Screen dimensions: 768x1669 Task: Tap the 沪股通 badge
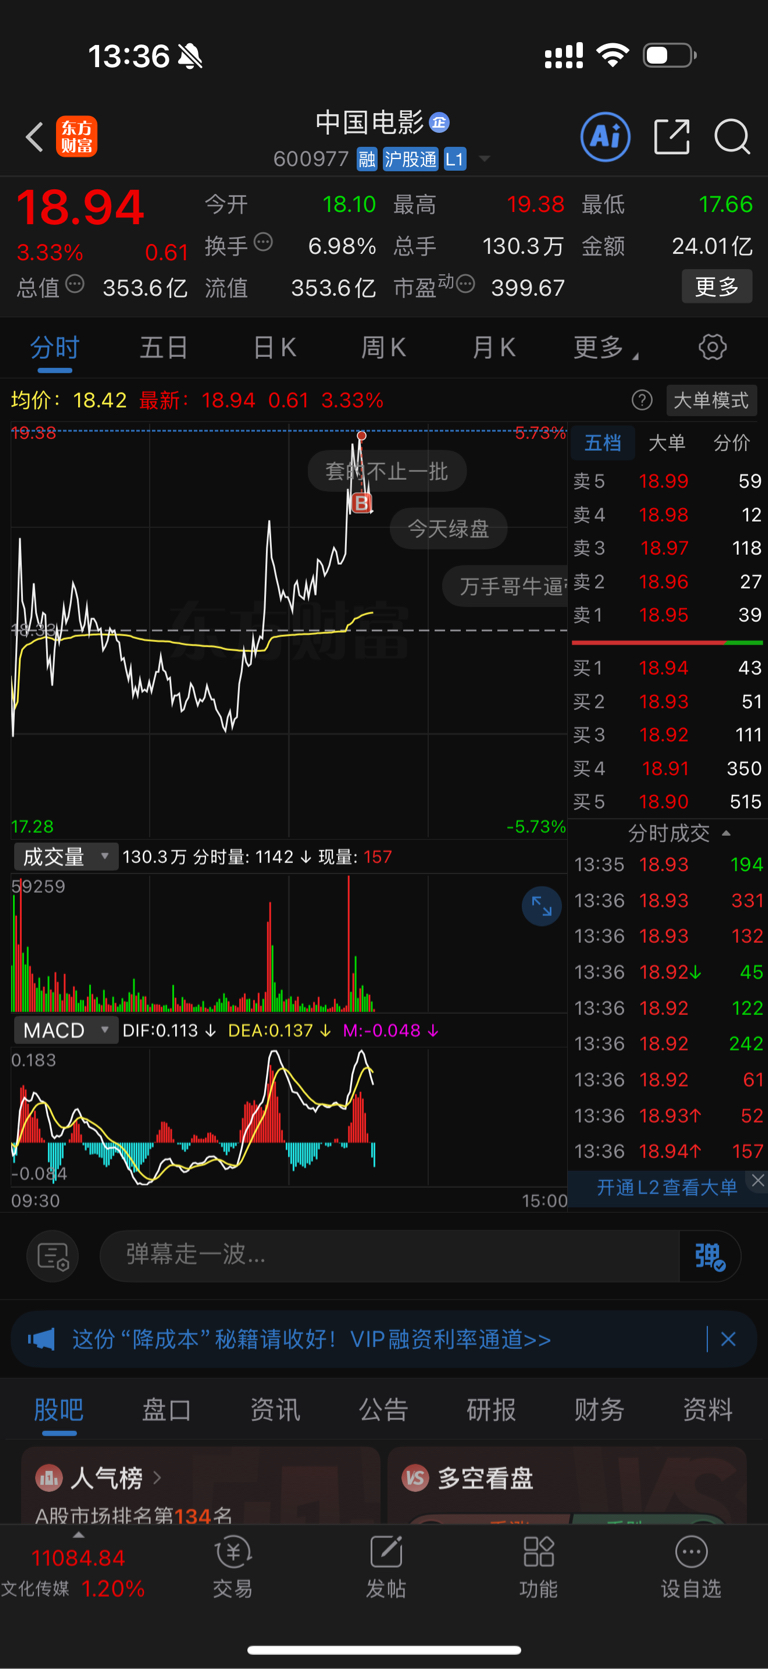click(x=411, y=159)
